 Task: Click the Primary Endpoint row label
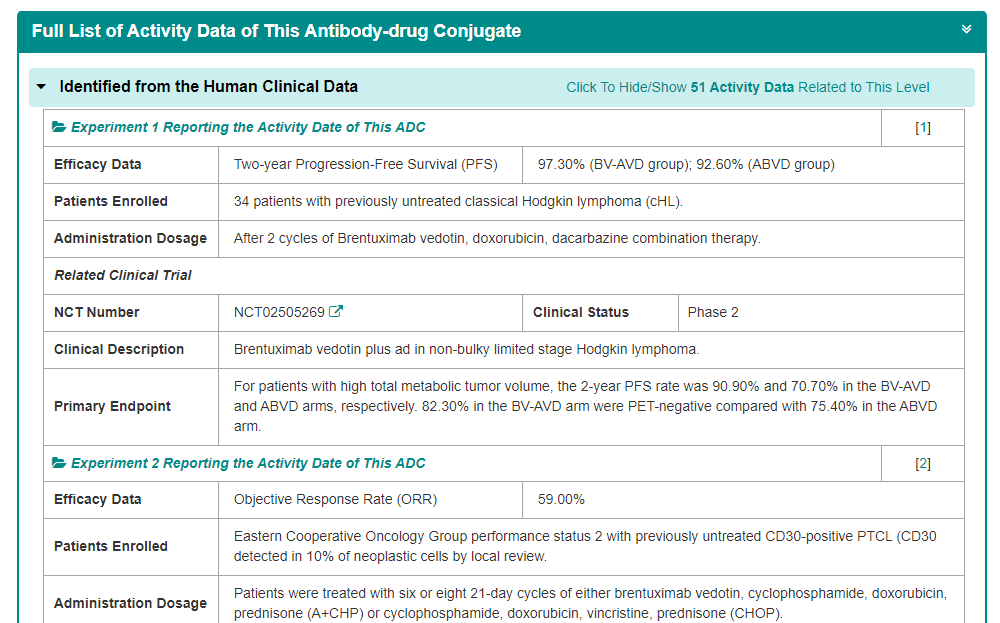tap(112, 407)
